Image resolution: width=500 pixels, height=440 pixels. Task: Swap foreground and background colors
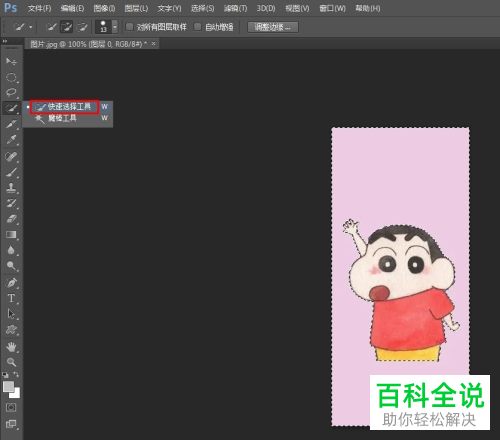click(x=16, y=375)
